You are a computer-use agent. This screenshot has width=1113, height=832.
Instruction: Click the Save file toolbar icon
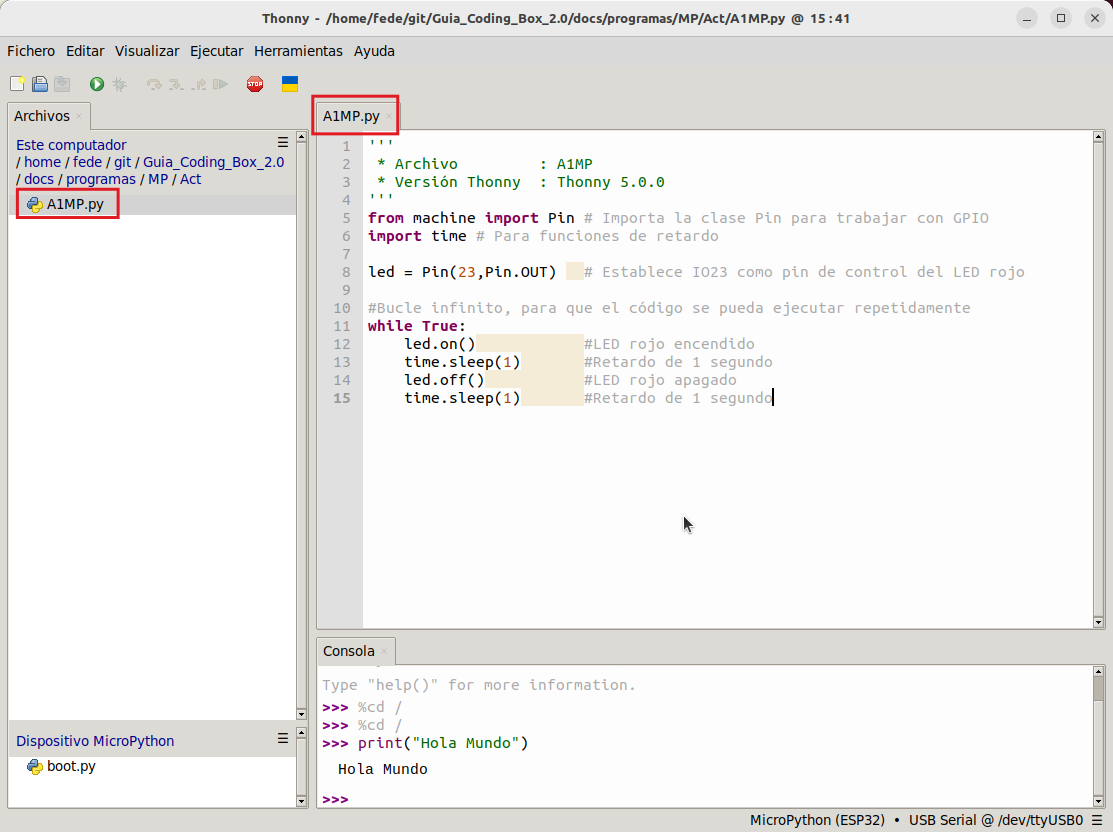62,84
